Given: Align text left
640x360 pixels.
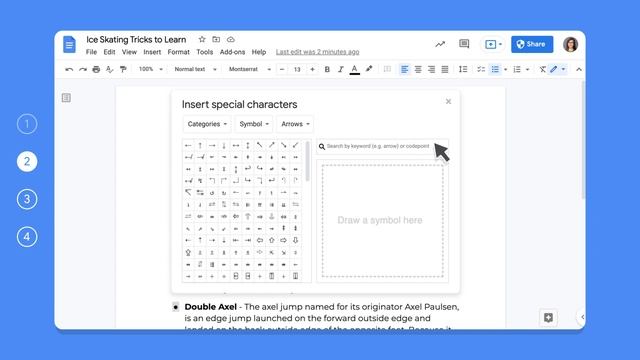Looking at the screenshot, I should 404,69.
